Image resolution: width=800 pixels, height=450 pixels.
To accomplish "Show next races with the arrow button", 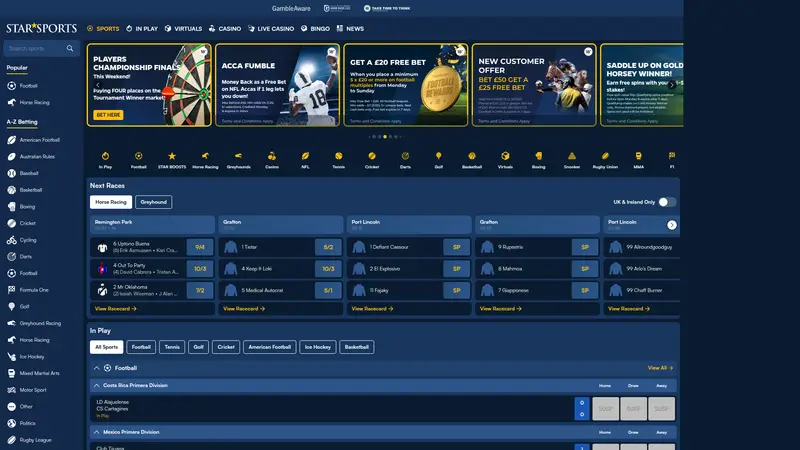I will [671, 225].
